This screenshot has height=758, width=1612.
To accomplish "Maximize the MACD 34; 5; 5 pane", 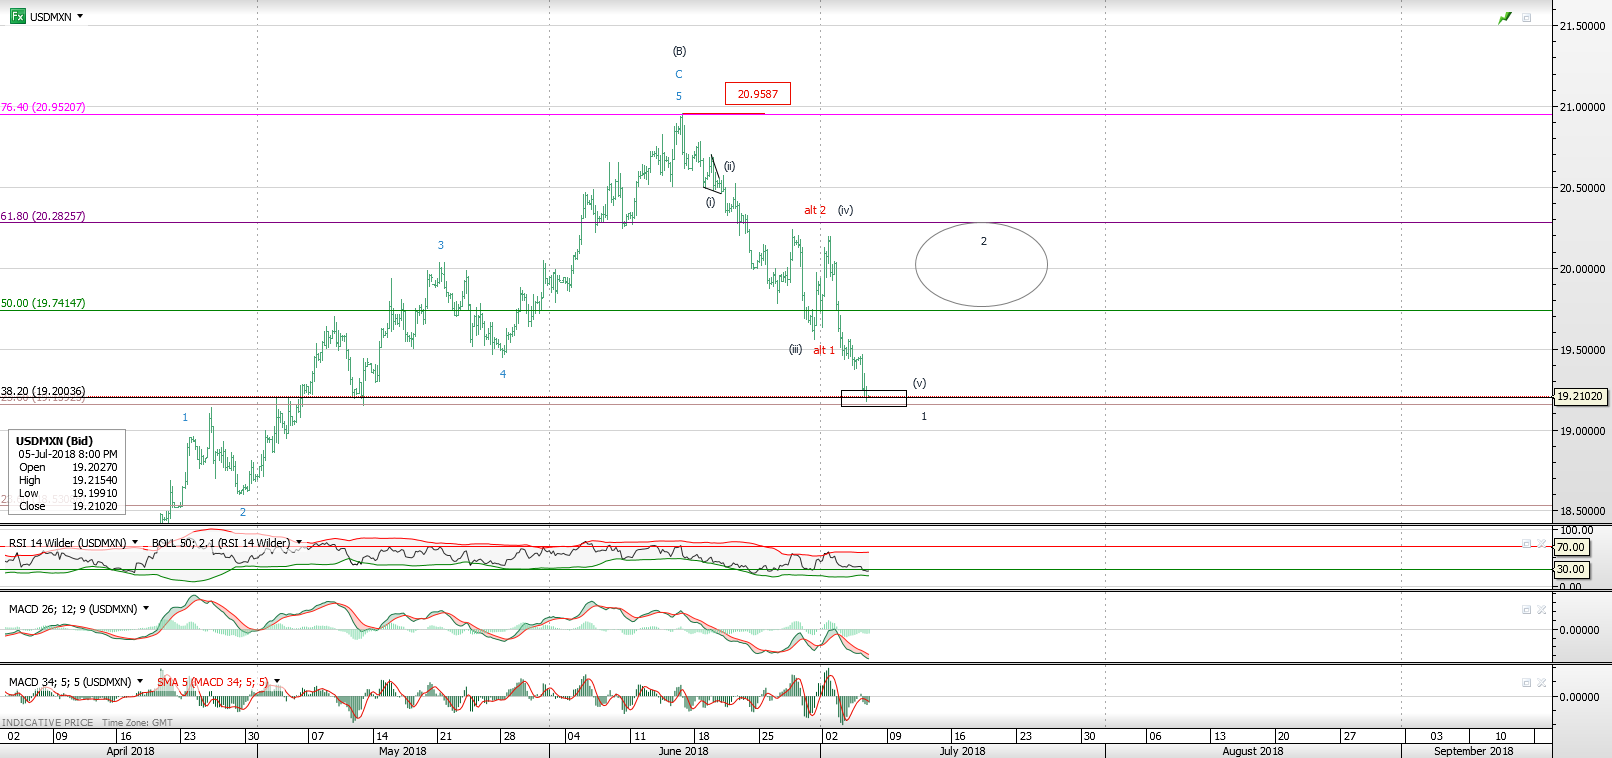I will coord(1526,683).
